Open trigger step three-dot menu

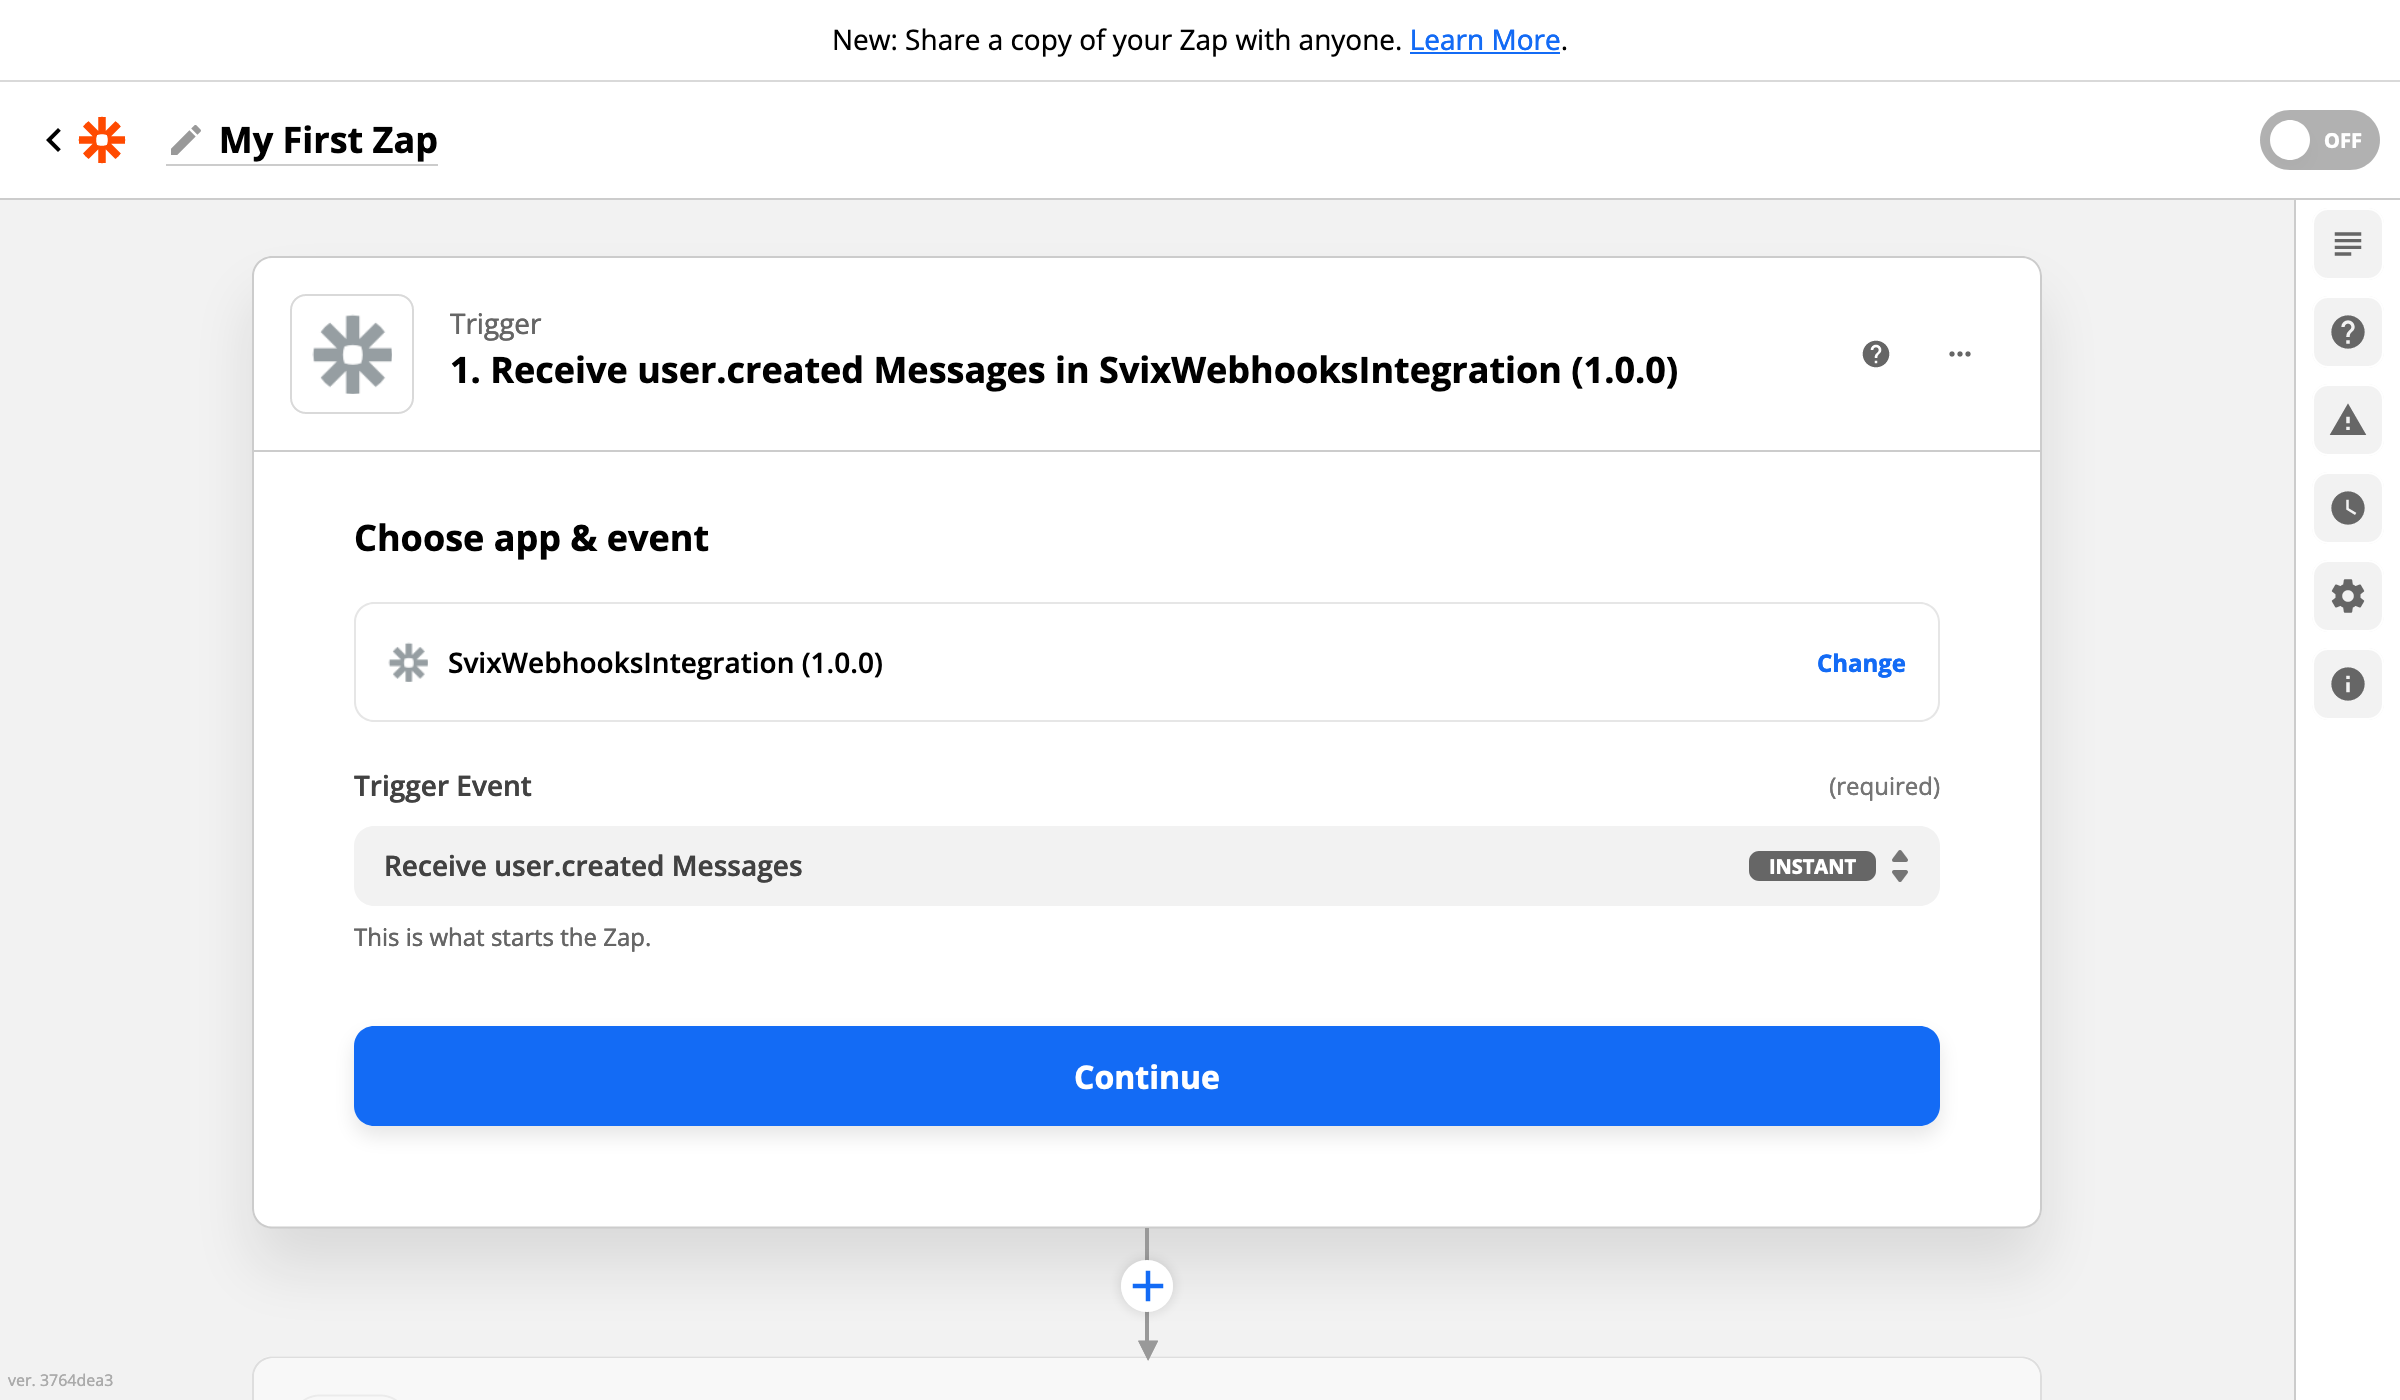click(x=1960, y=354)
